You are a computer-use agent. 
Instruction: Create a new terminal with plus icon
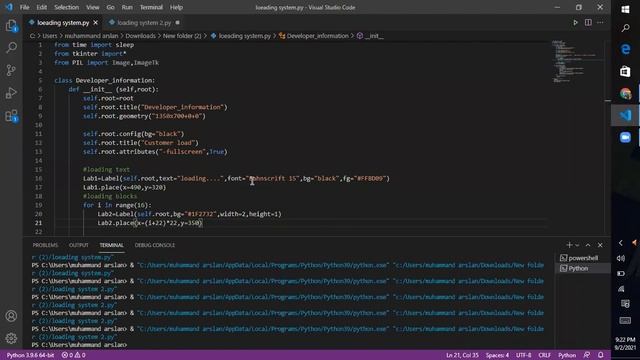click(x=569, y=245)
